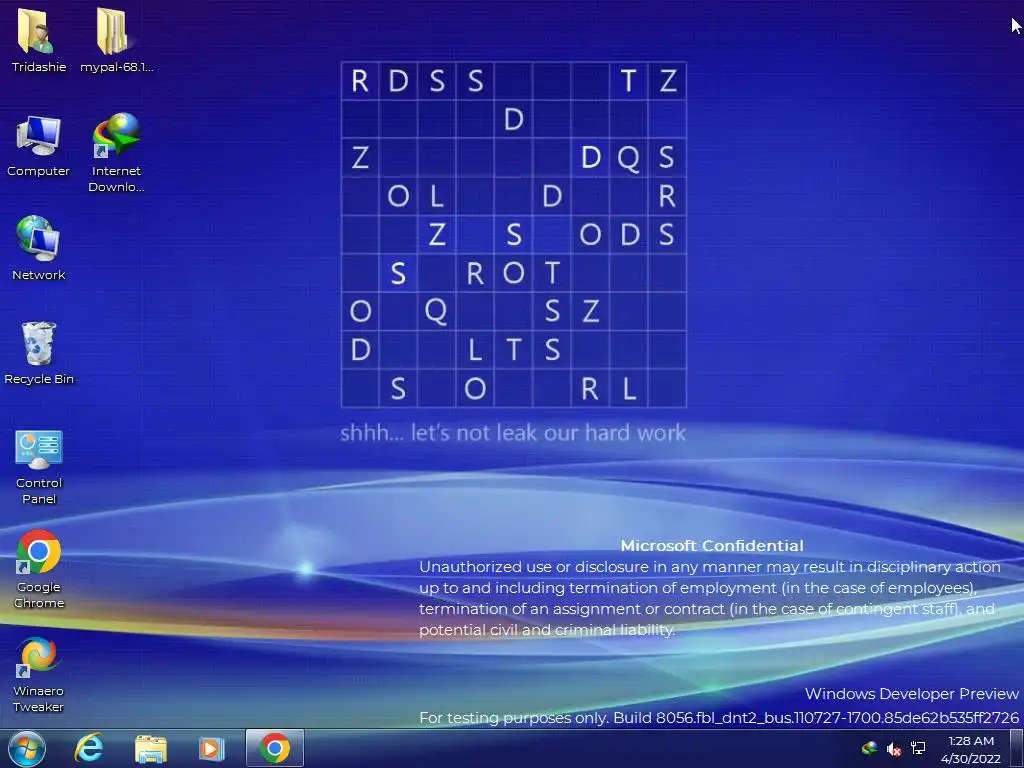This screenshot has width=1024, height=768.
Task: Select the Computer desktop icon
Action: tap(39, 145)
